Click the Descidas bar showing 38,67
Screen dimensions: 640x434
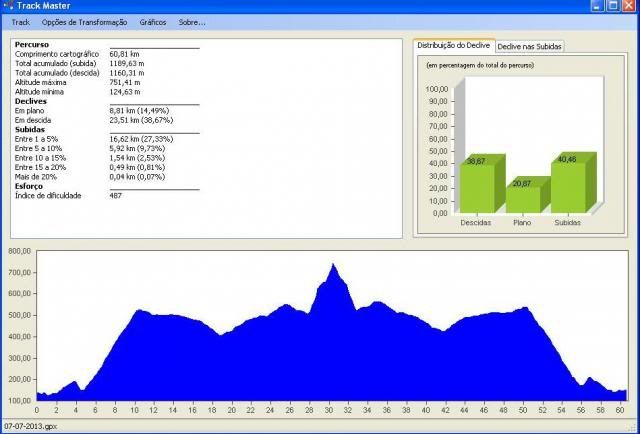point(475,188)
